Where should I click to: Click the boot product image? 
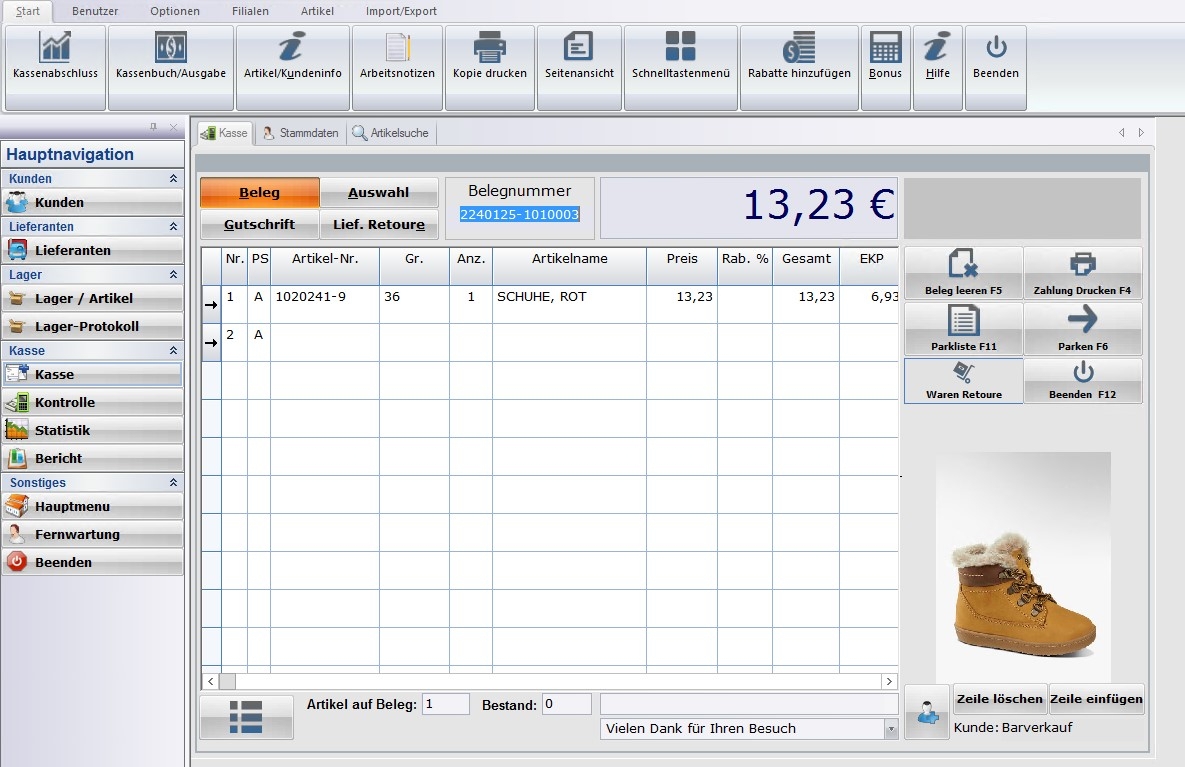pos(1023,567)
